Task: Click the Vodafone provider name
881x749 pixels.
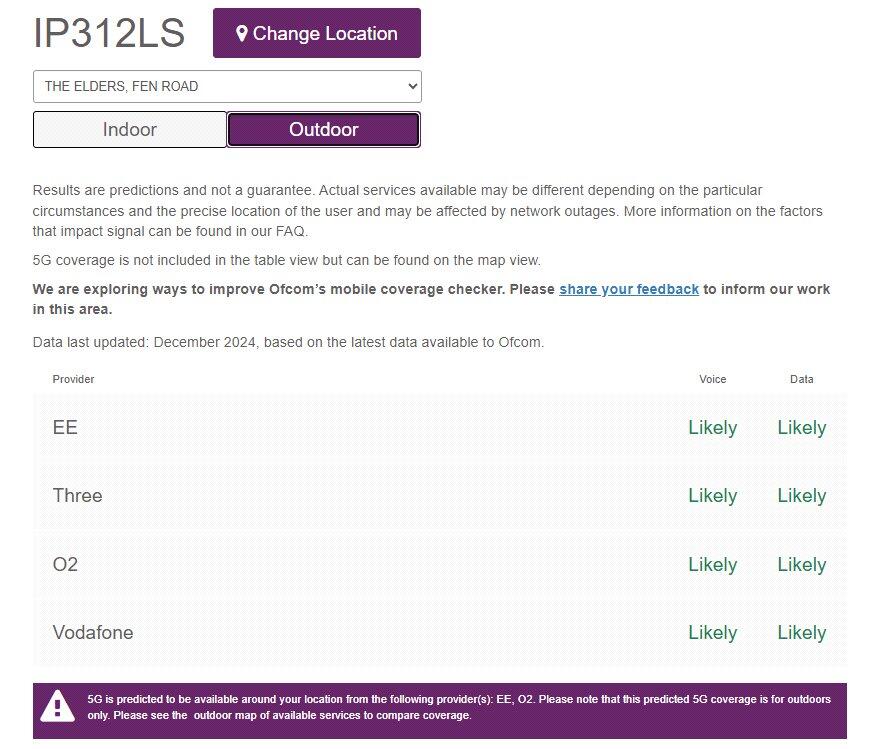Action: point(92,633)
